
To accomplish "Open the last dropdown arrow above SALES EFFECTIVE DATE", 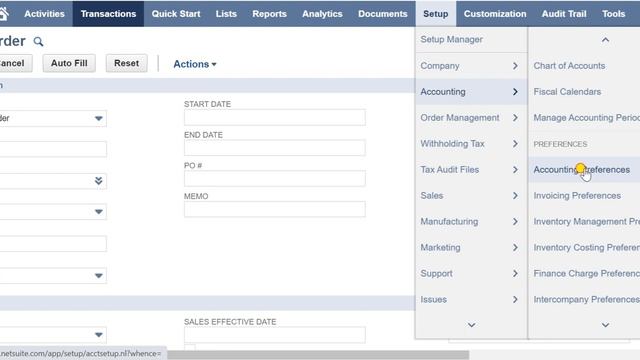I will pos(98,276).
